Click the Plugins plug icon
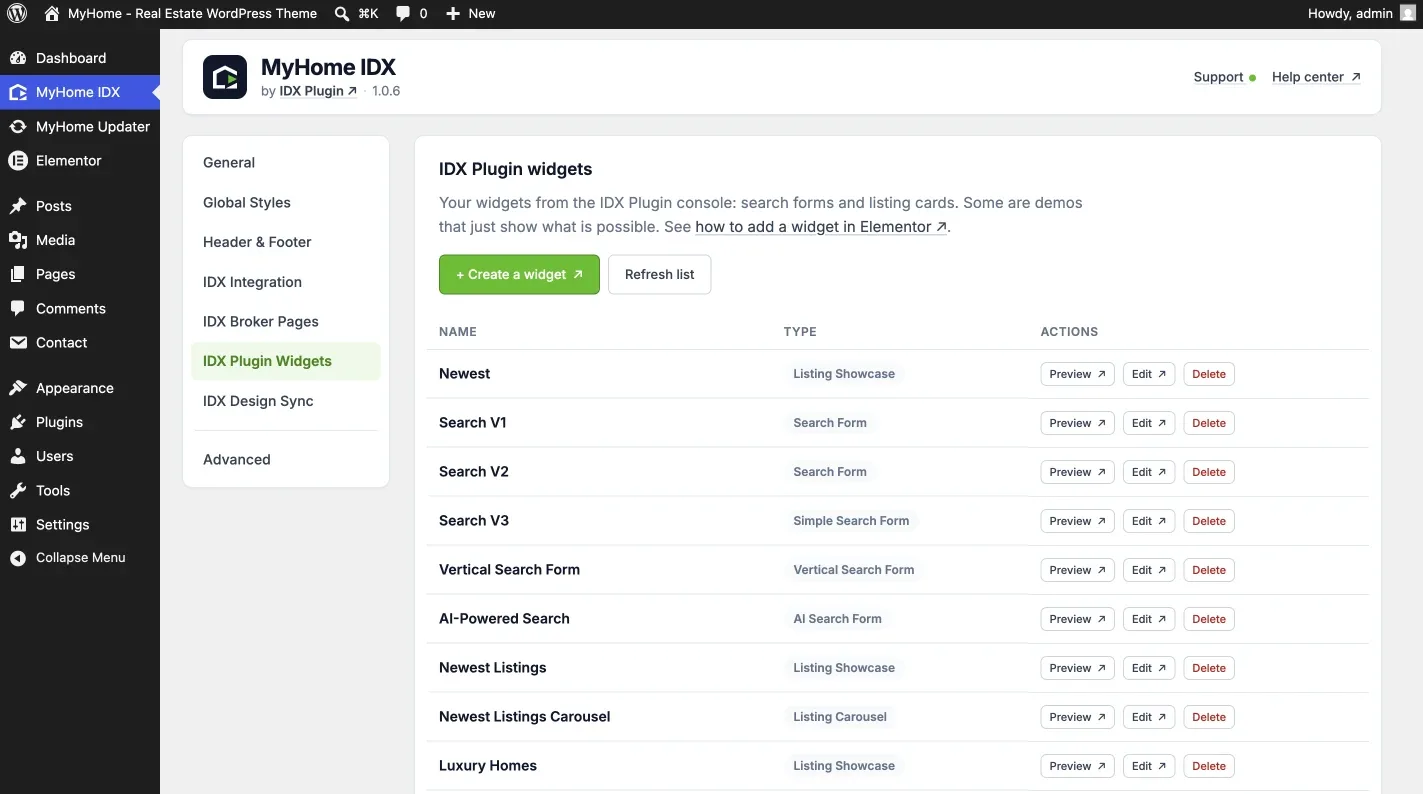Image resolution: width=1423 pixels, height=794 pixels. [18, 422]
